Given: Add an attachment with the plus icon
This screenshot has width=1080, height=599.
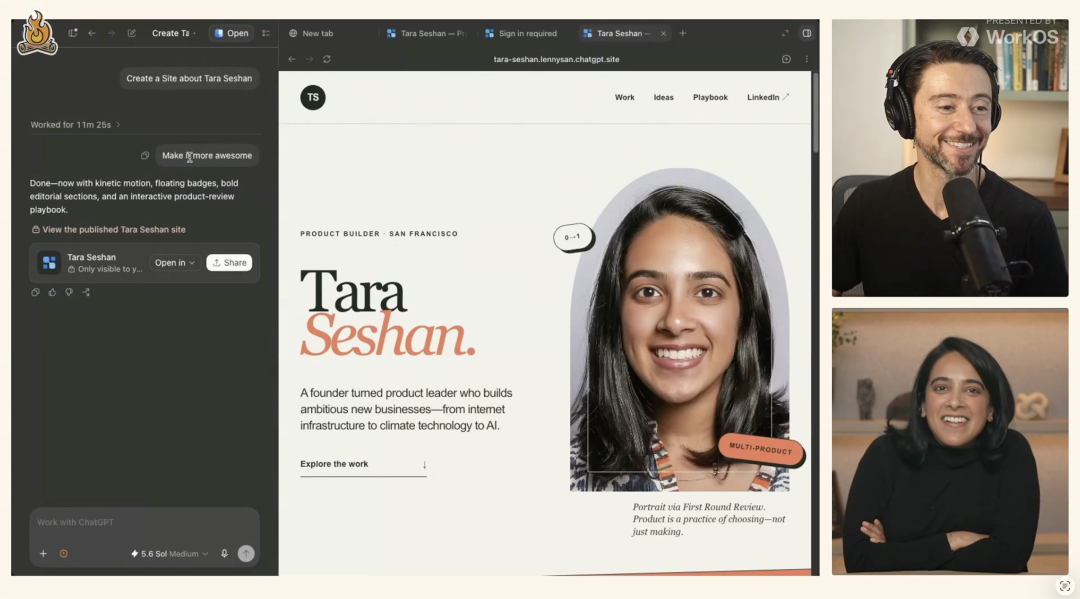Looking at the screenshot, I should [x=43, y=554].
